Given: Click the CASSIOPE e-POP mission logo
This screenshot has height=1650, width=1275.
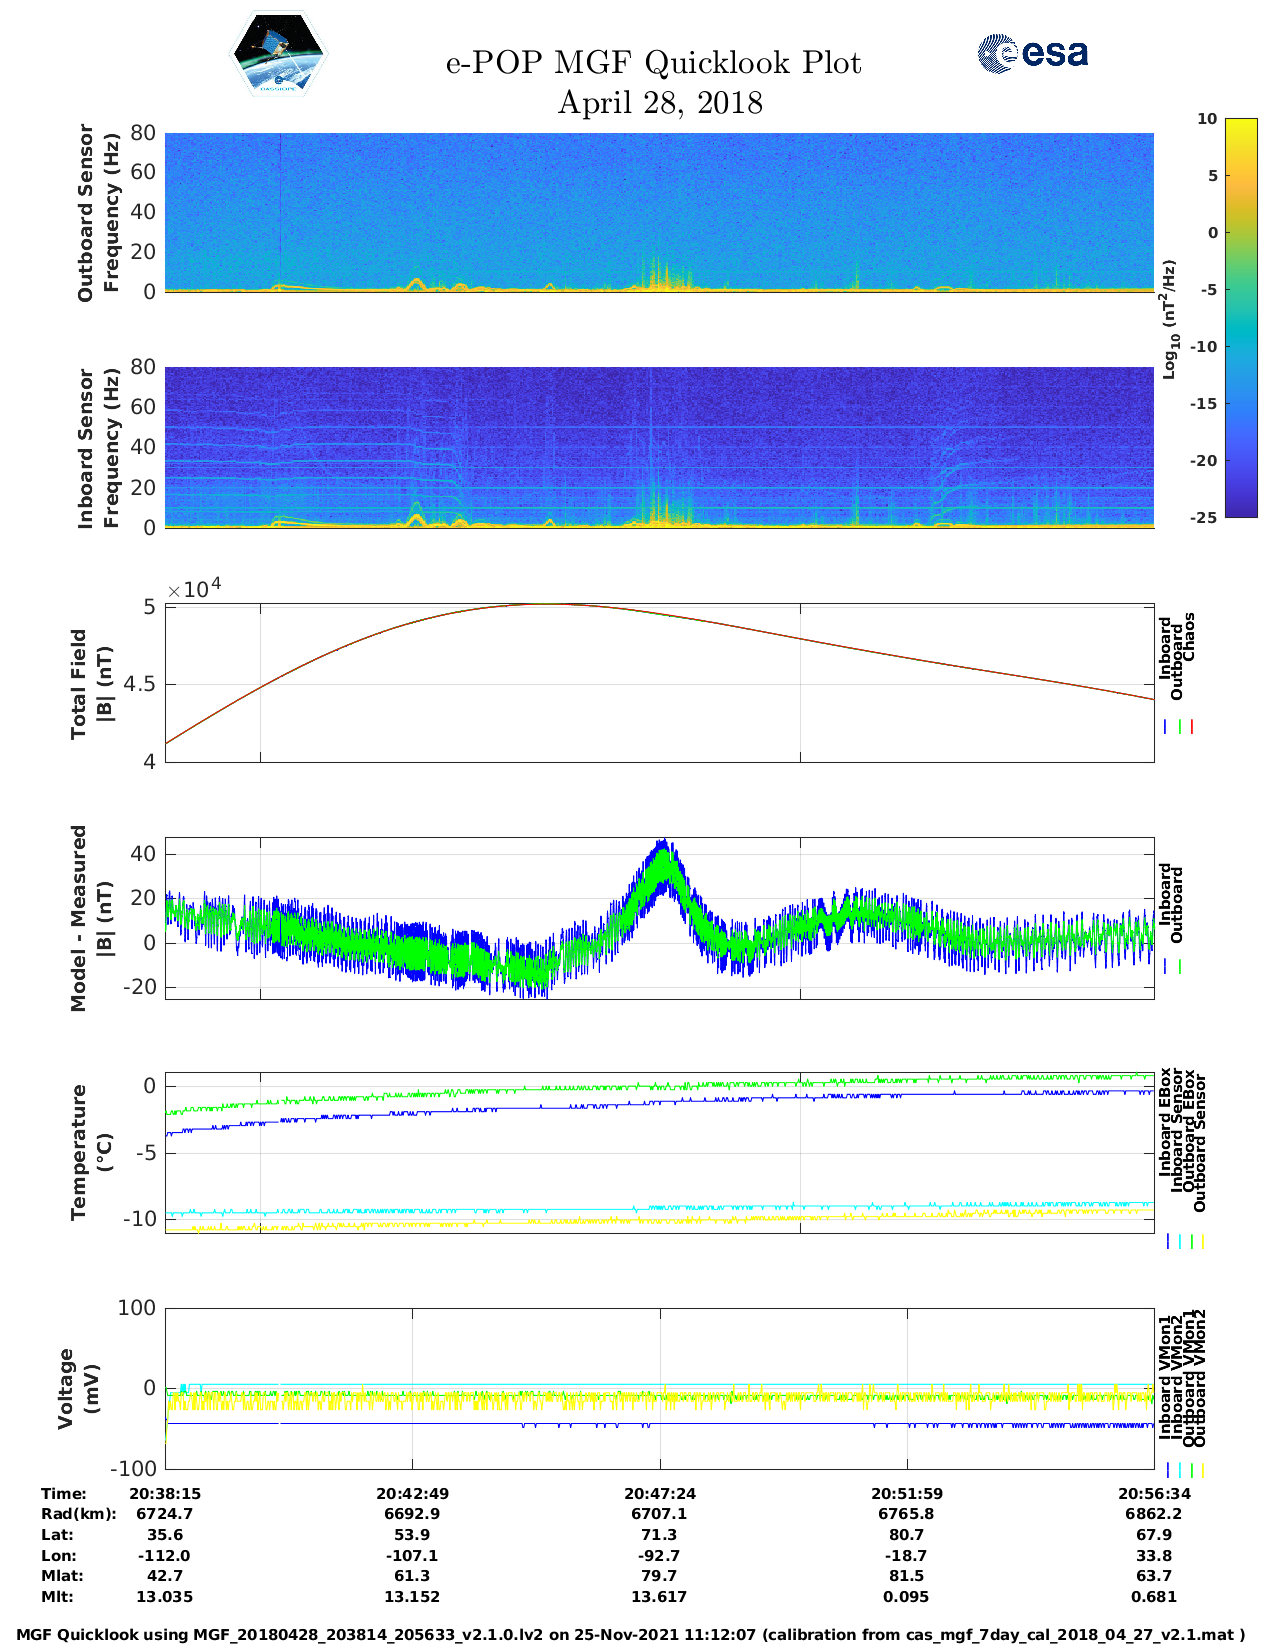Looking at the screenshot, I should [278, 55].
